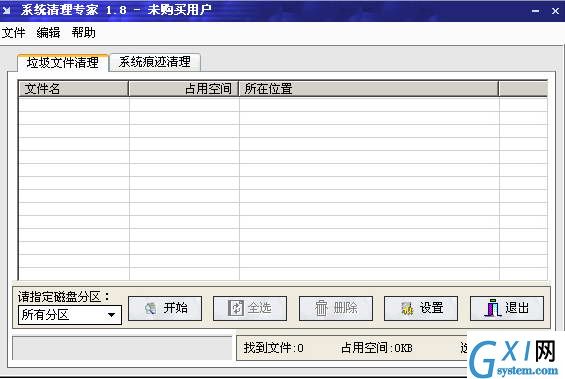Click the 占用空间:0KB status text
The image size is (565, 379).
pyautogui.click(x=377, y=348)
